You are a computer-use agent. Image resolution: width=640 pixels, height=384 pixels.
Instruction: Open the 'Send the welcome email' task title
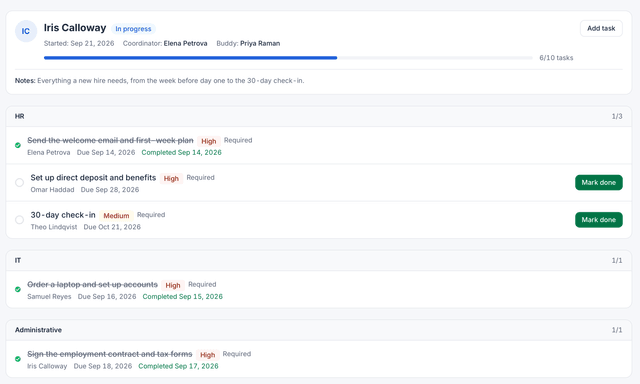[x=110, y=140]
